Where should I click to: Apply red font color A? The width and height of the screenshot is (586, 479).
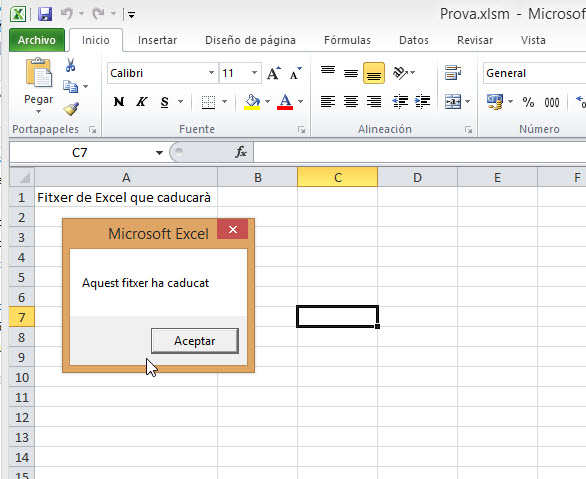(285, 102)
